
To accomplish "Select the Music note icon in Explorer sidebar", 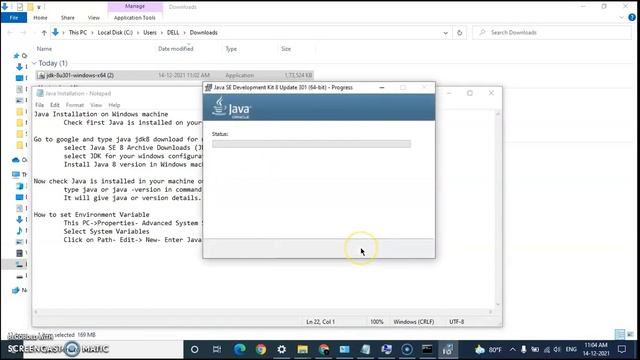I will pyautogui.click(x=19, y=231).
